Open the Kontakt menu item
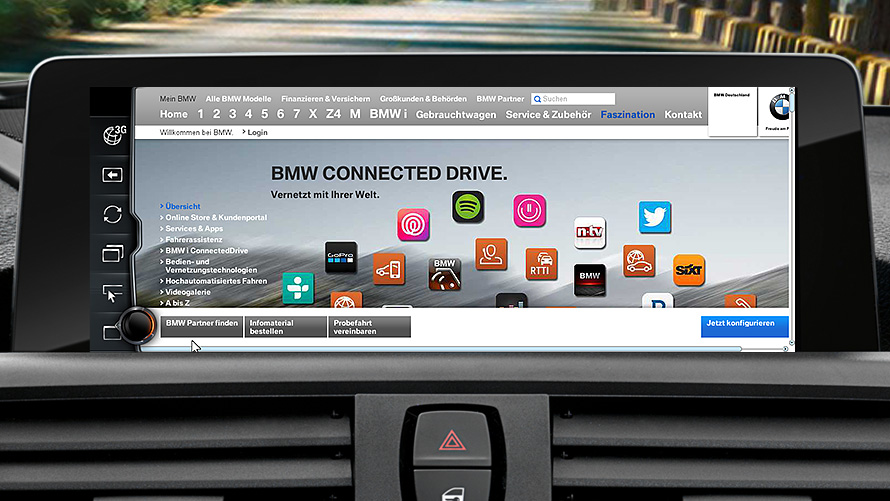This screenshot has height=501, width=890. tap(683, 115)
